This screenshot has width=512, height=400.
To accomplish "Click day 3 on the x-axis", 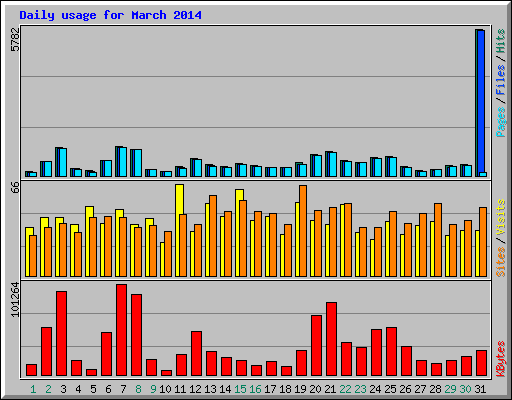I will pos(63,389).
